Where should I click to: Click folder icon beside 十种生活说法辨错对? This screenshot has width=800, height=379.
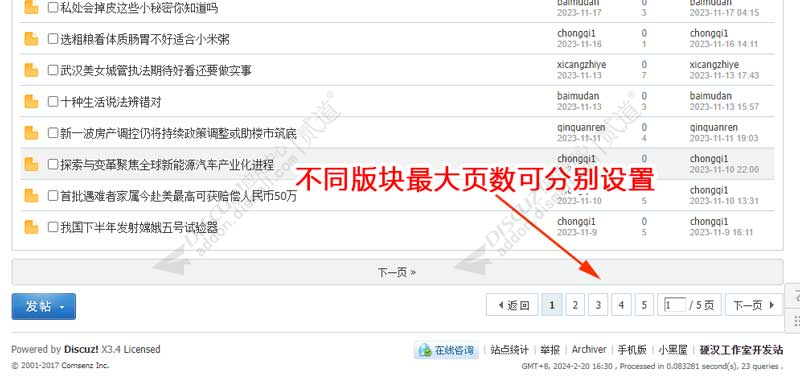pyautogui.click(x=31, y=102)
